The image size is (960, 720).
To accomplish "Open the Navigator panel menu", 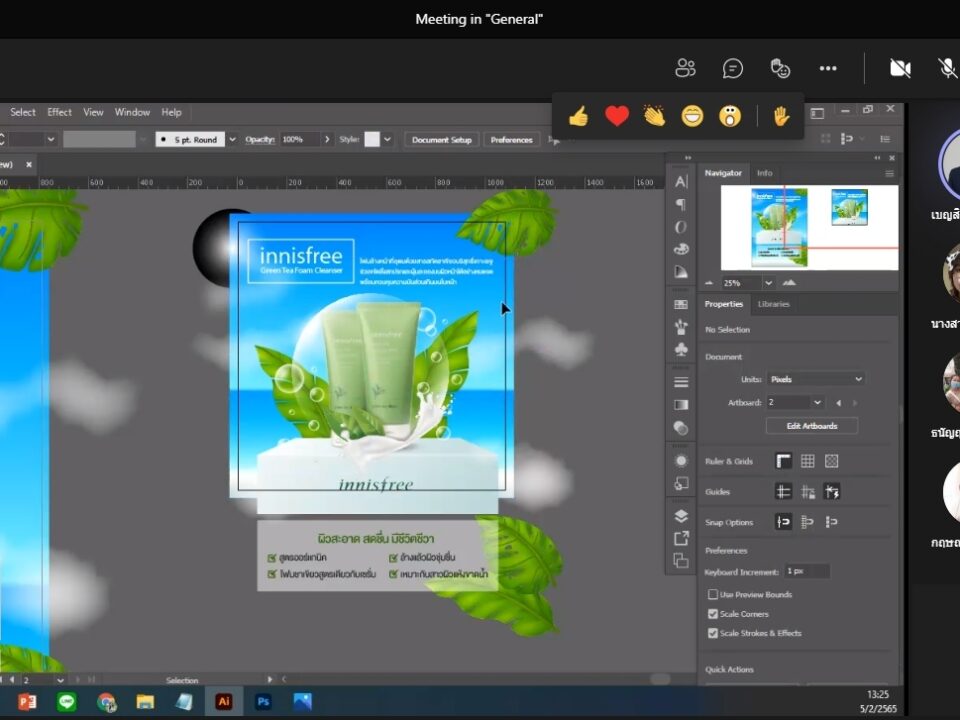I will tap(889, 174).
